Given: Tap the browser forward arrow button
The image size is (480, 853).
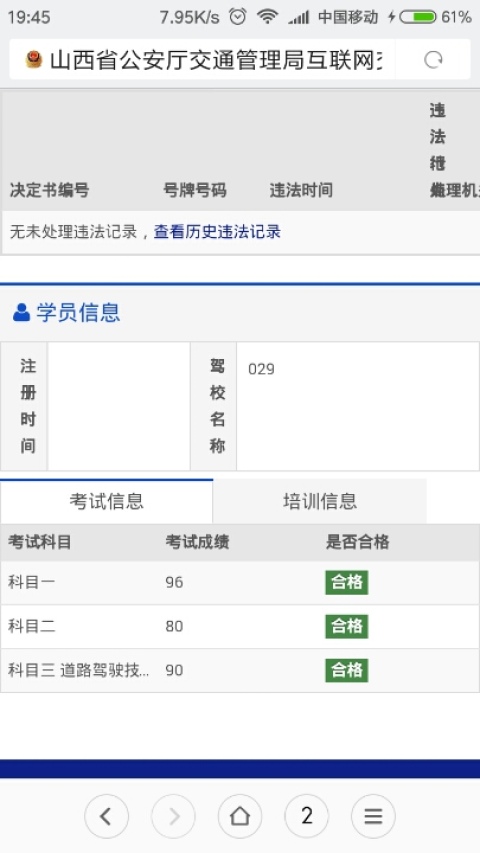Looking at the screenshot, I should point(173,816).
